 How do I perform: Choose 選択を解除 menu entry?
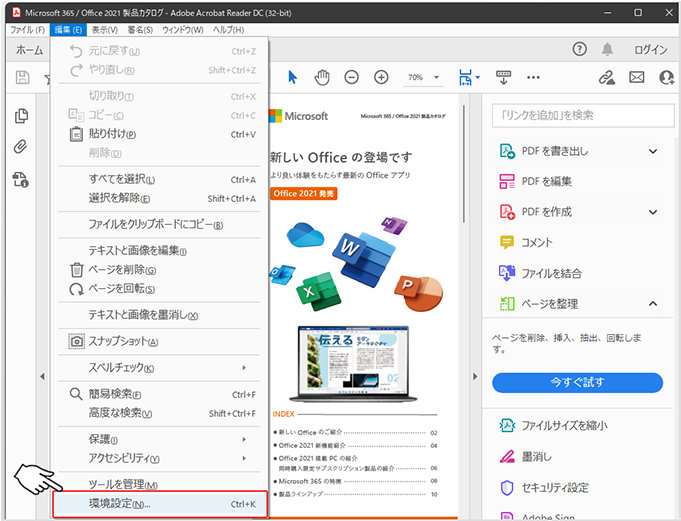159,198
